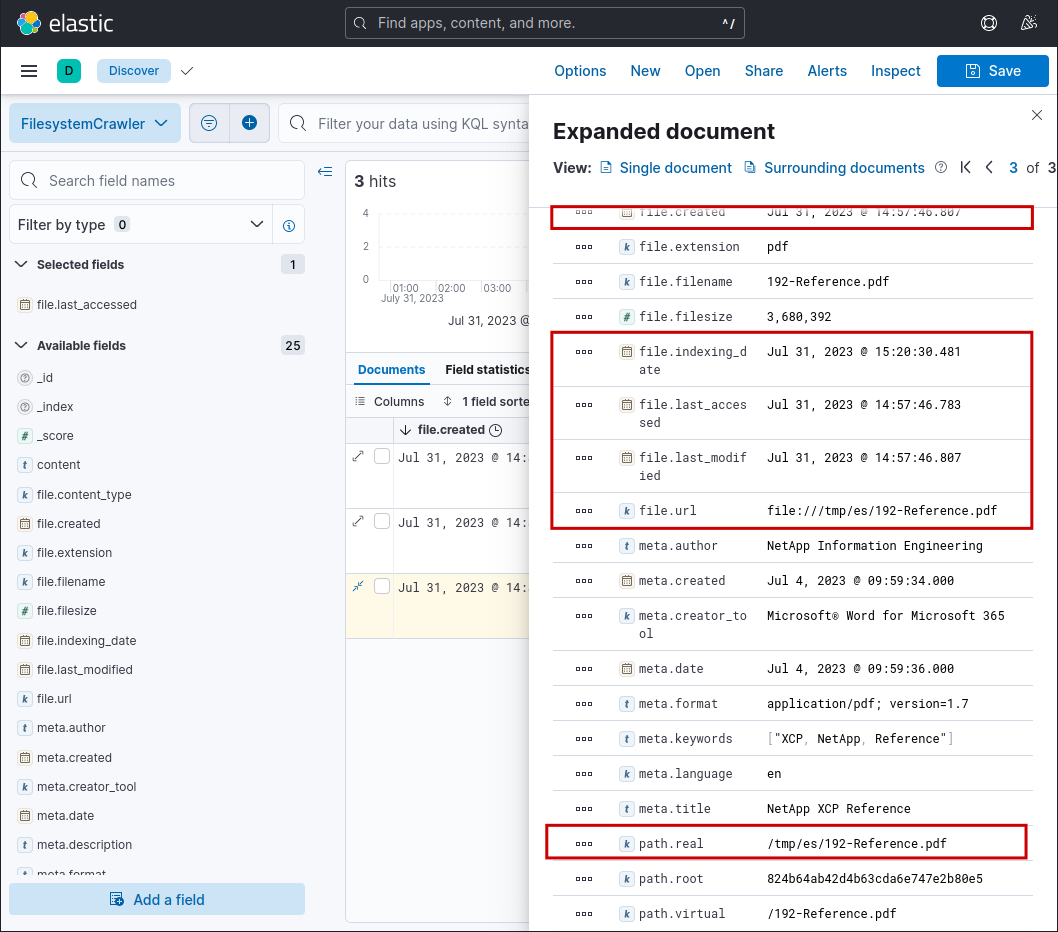Screen dimensions: 1058x932
Task: Open a saved search via Open
Action: (x=702, y=71)
